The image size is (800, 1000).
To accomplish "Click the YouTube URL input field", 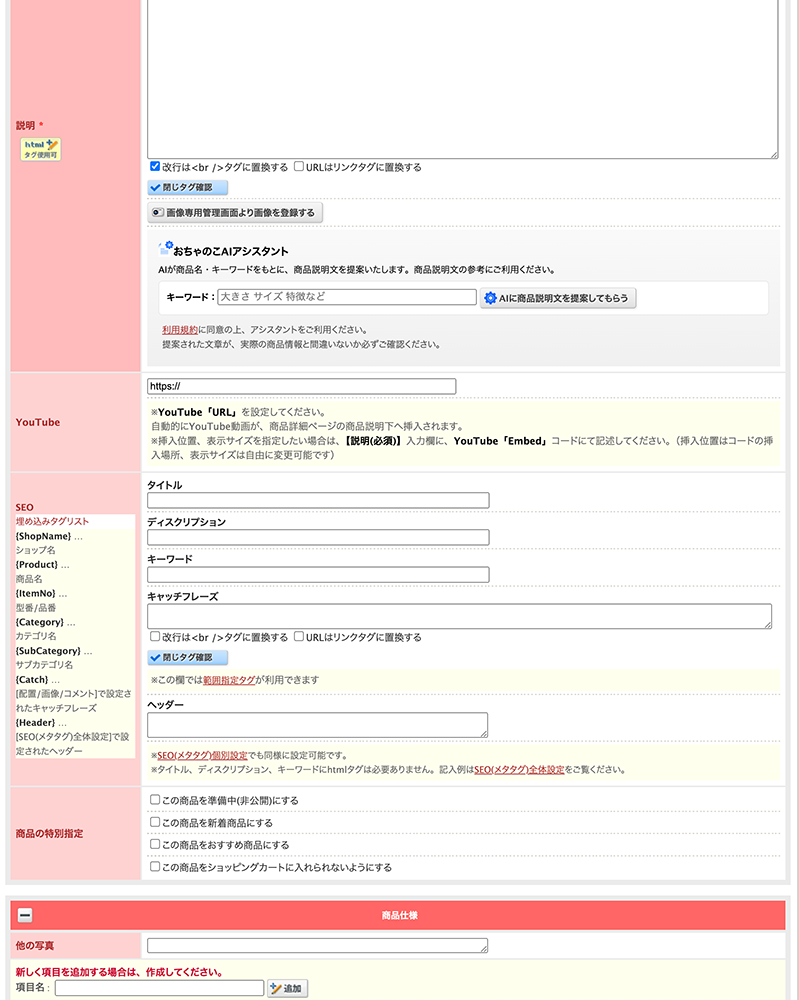I will pyautogui.click(x=302, y=386).
